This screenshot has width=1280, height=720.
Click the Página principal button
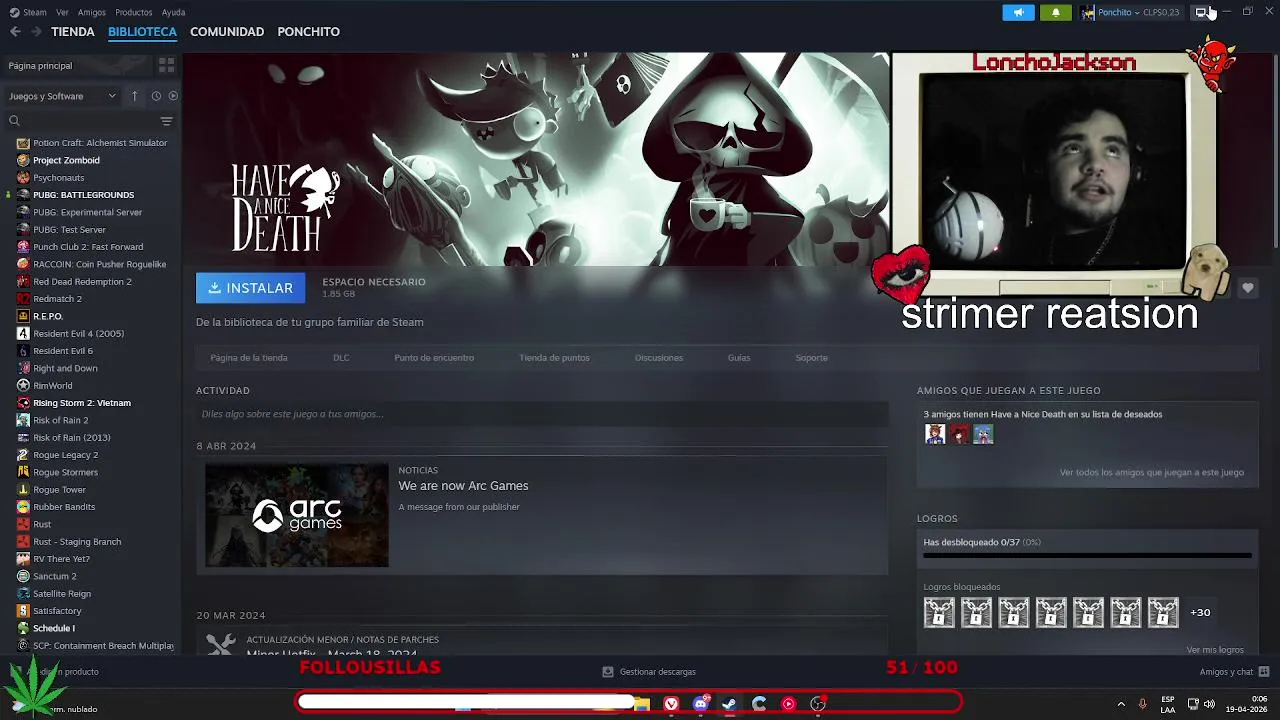pyautogui.click(x=78, y=65)
